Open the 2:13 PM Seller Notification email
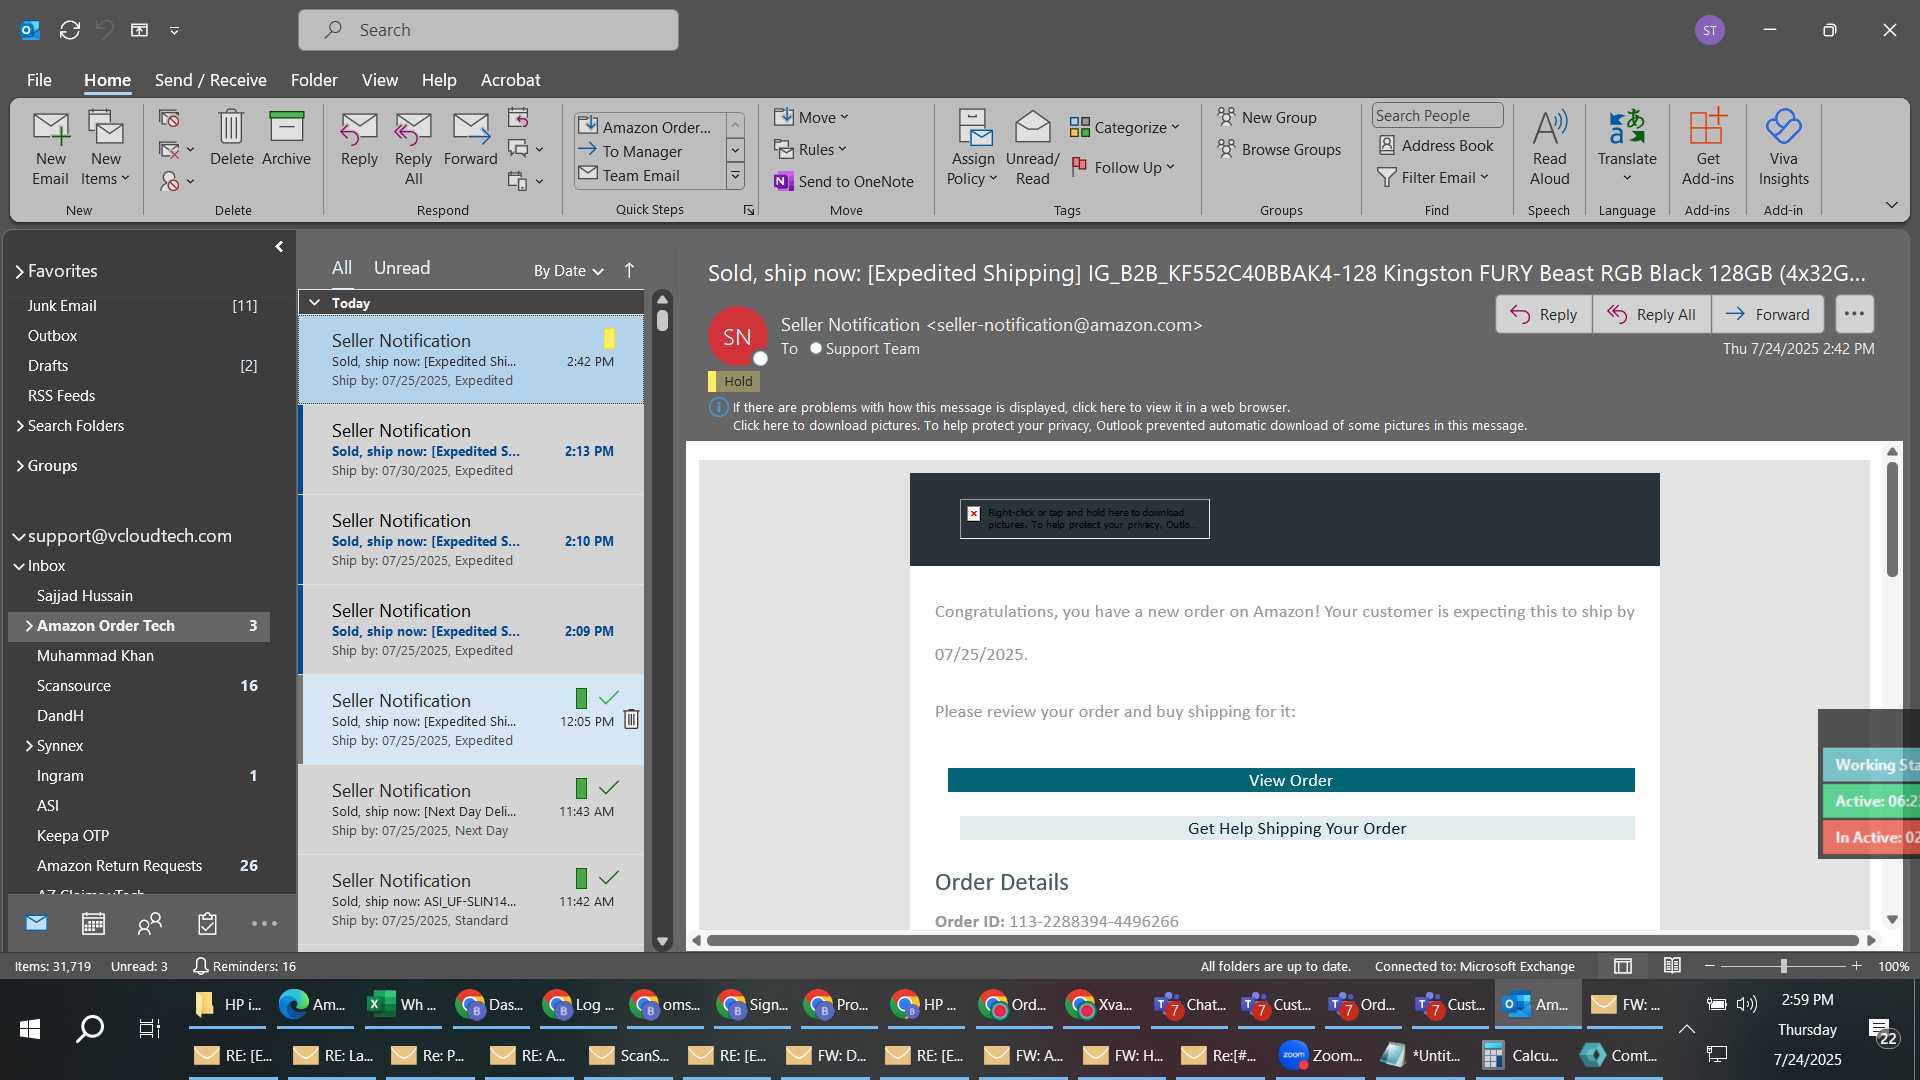 coord(472,450)
